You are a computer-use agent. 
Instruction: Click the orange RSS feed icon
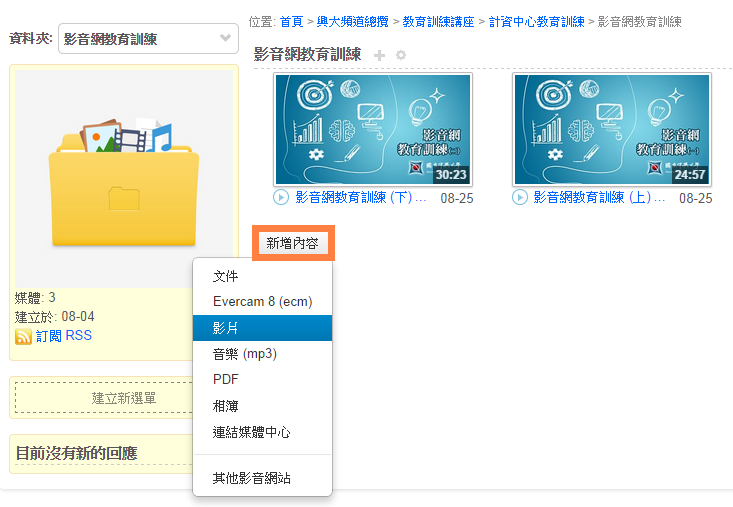(x=24, y=337)
